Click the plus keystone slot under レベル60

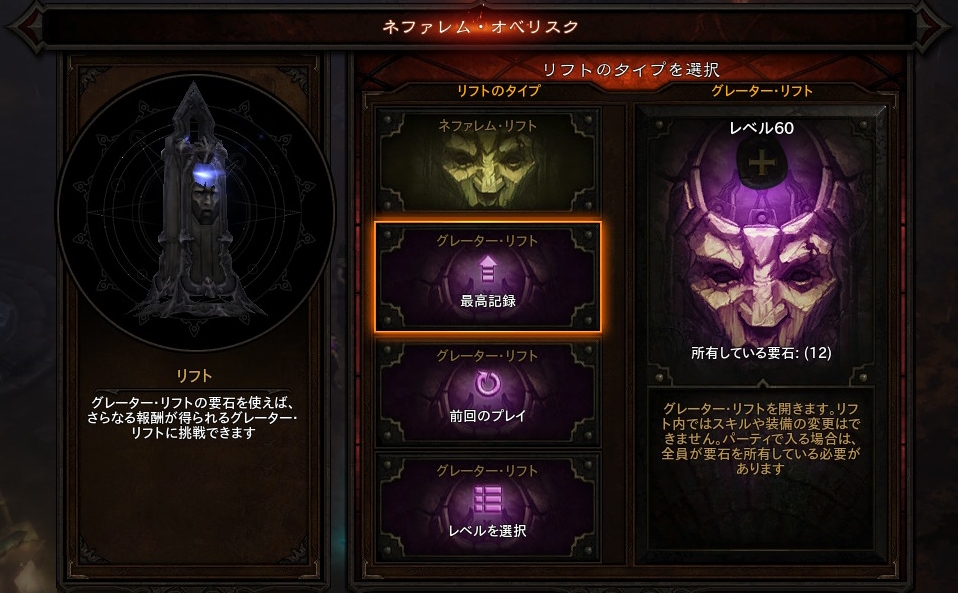761,164
